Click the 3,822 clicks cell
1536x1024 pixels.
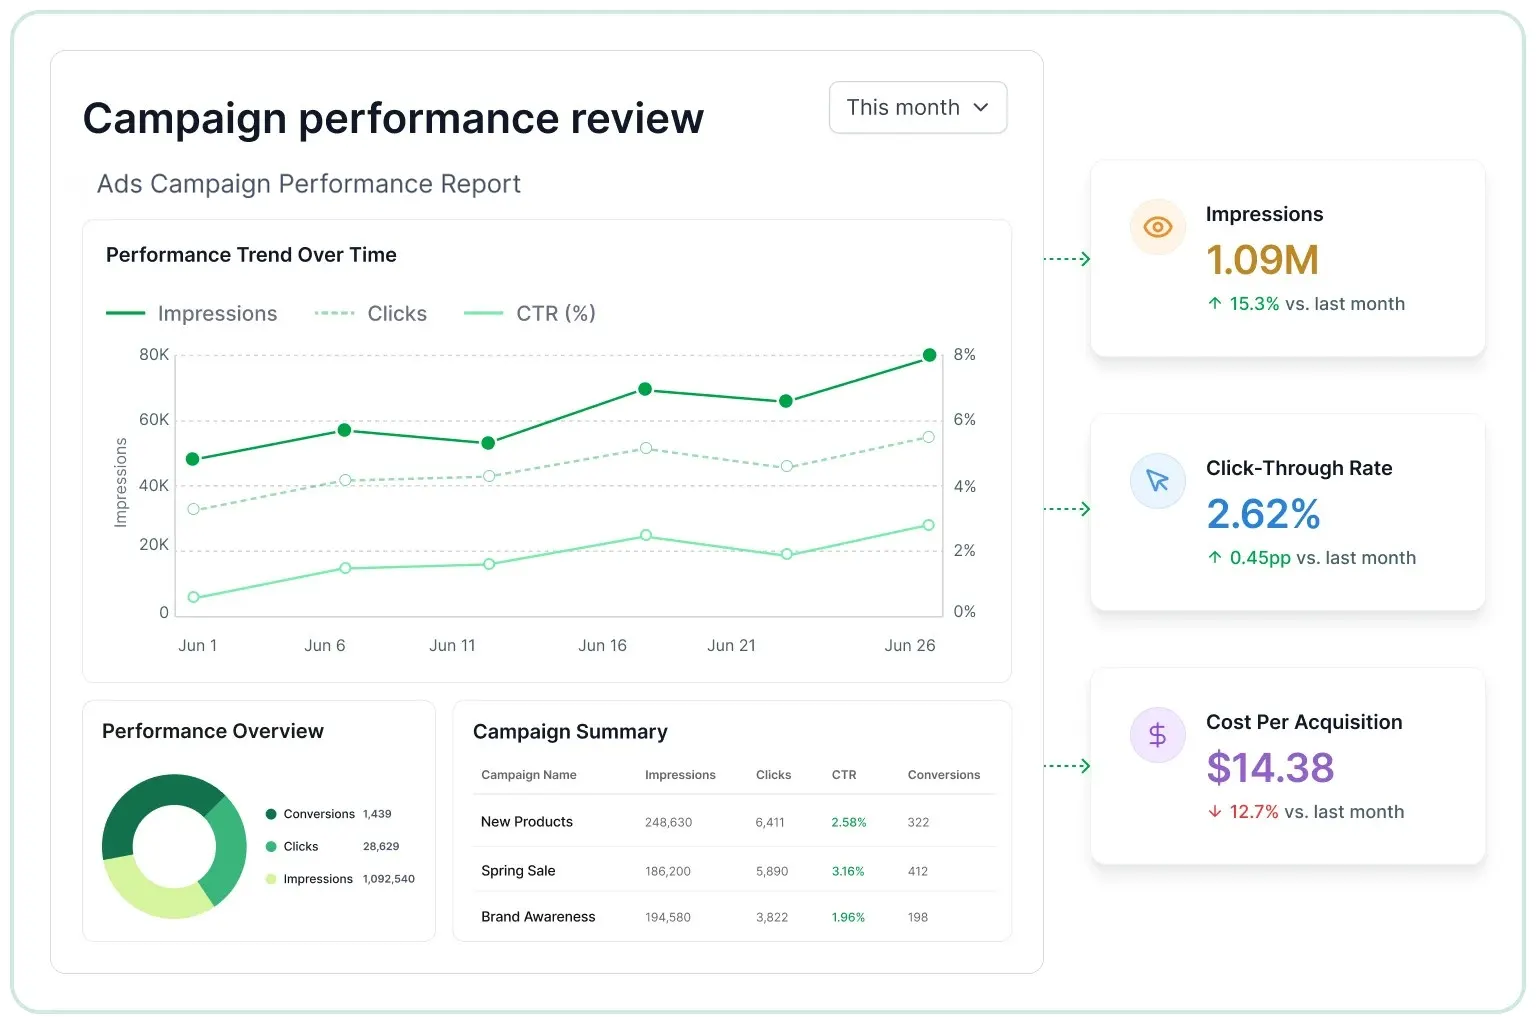point(772,917)
